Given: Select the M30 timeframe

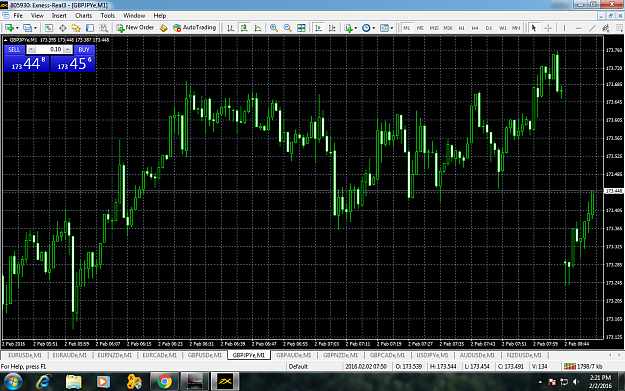Looking at the screenshot, I should click(448, 28).
